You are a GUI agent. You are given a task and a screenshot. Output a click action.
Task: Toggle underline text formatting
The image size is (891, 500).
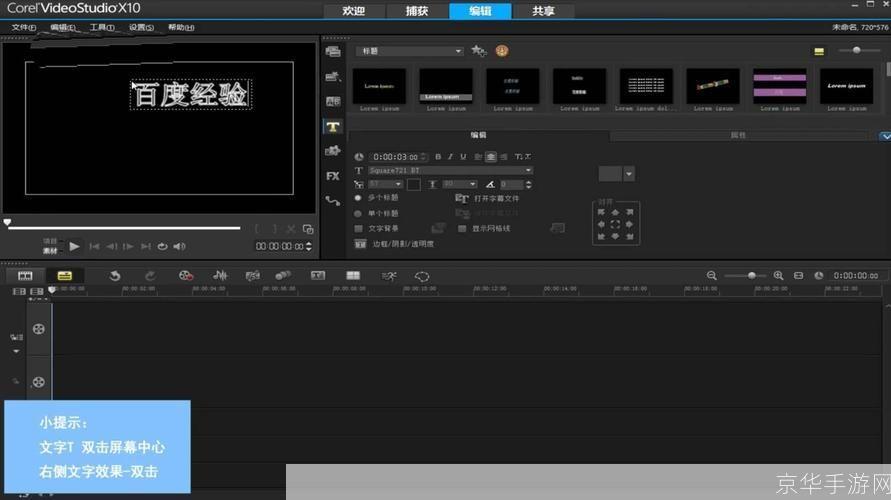[x=463, y=157]
